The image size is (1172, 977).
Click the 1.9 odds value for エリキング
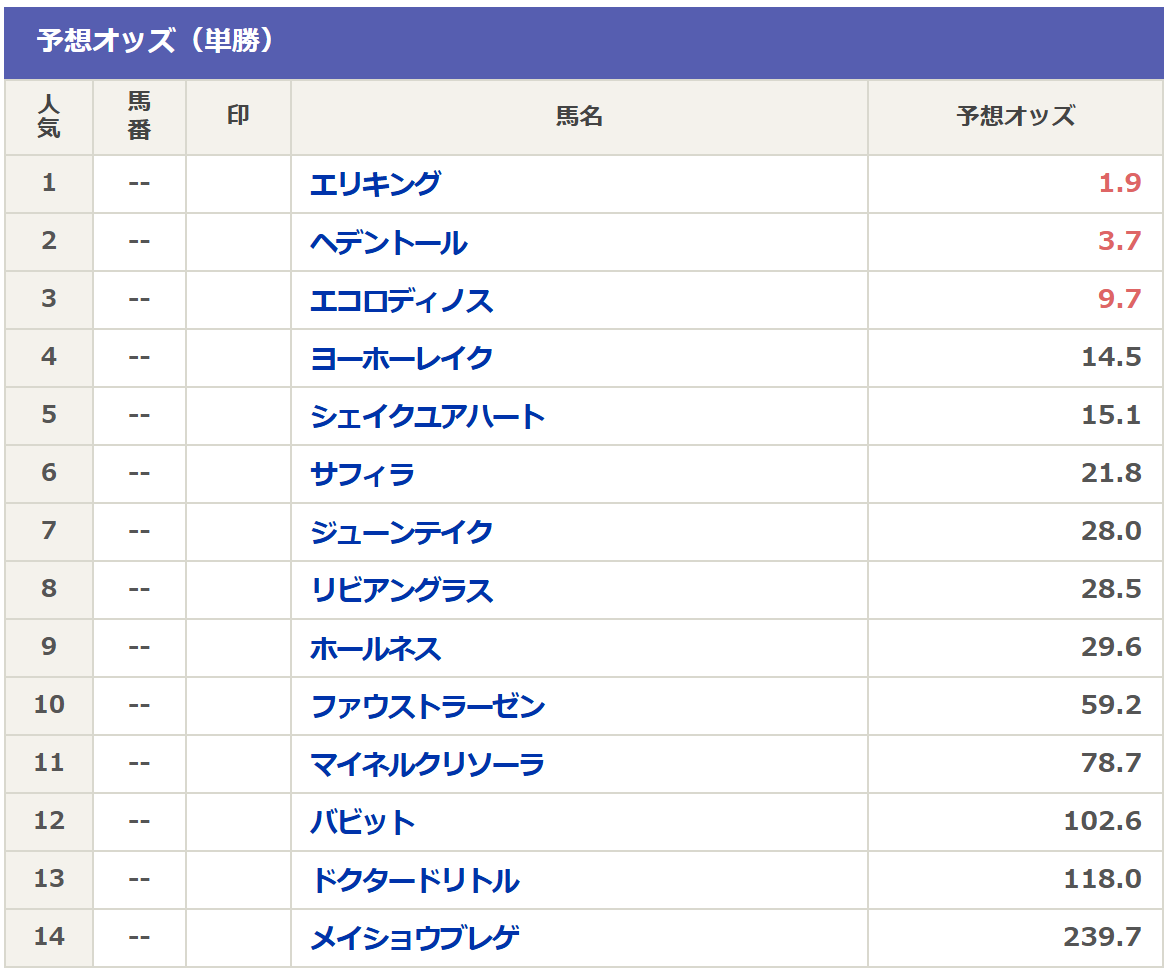point(1119,184)
